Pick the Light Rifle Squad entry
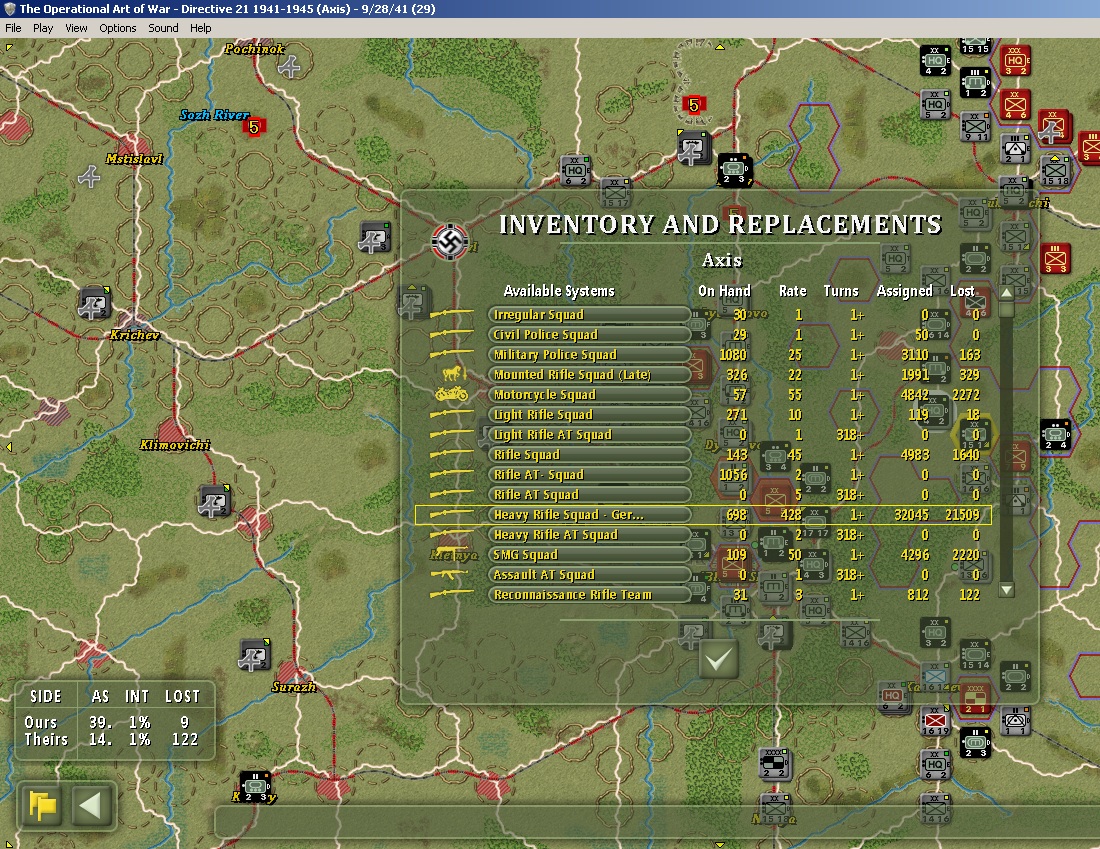This screenshot has width=1100, height=849. [589, 415]
